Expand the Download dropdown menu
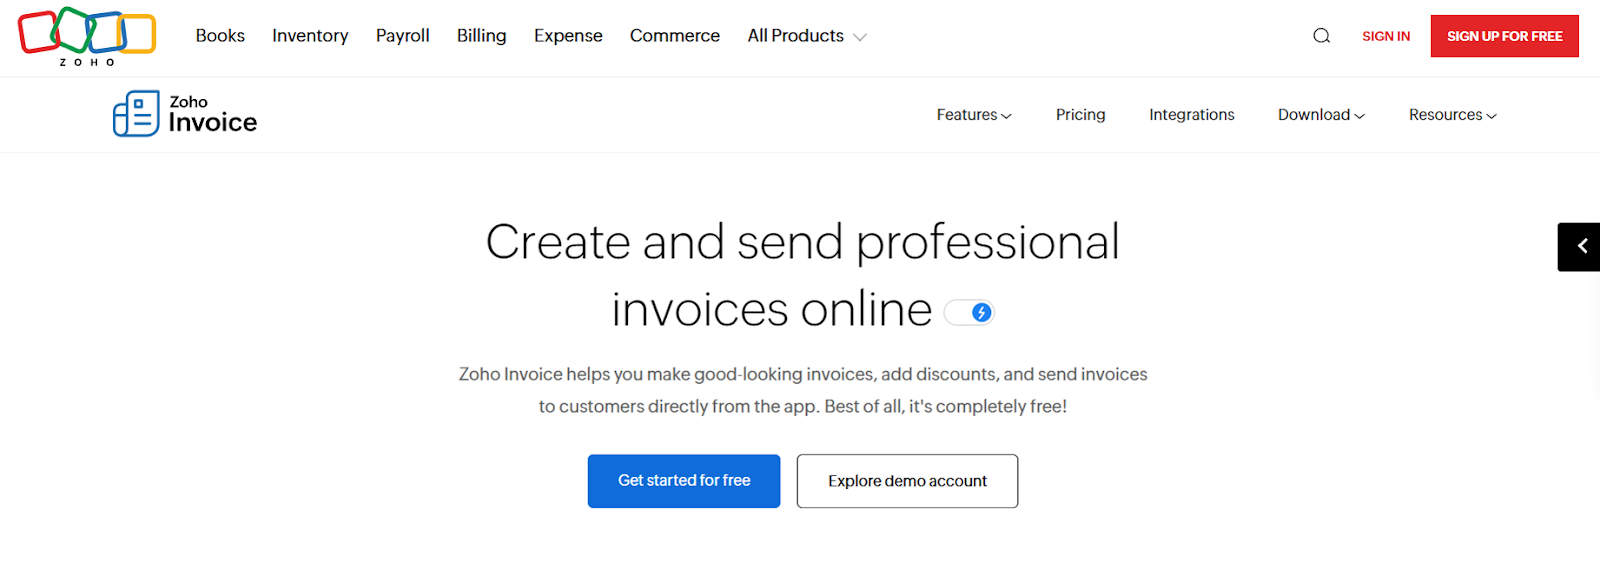 1320,115
